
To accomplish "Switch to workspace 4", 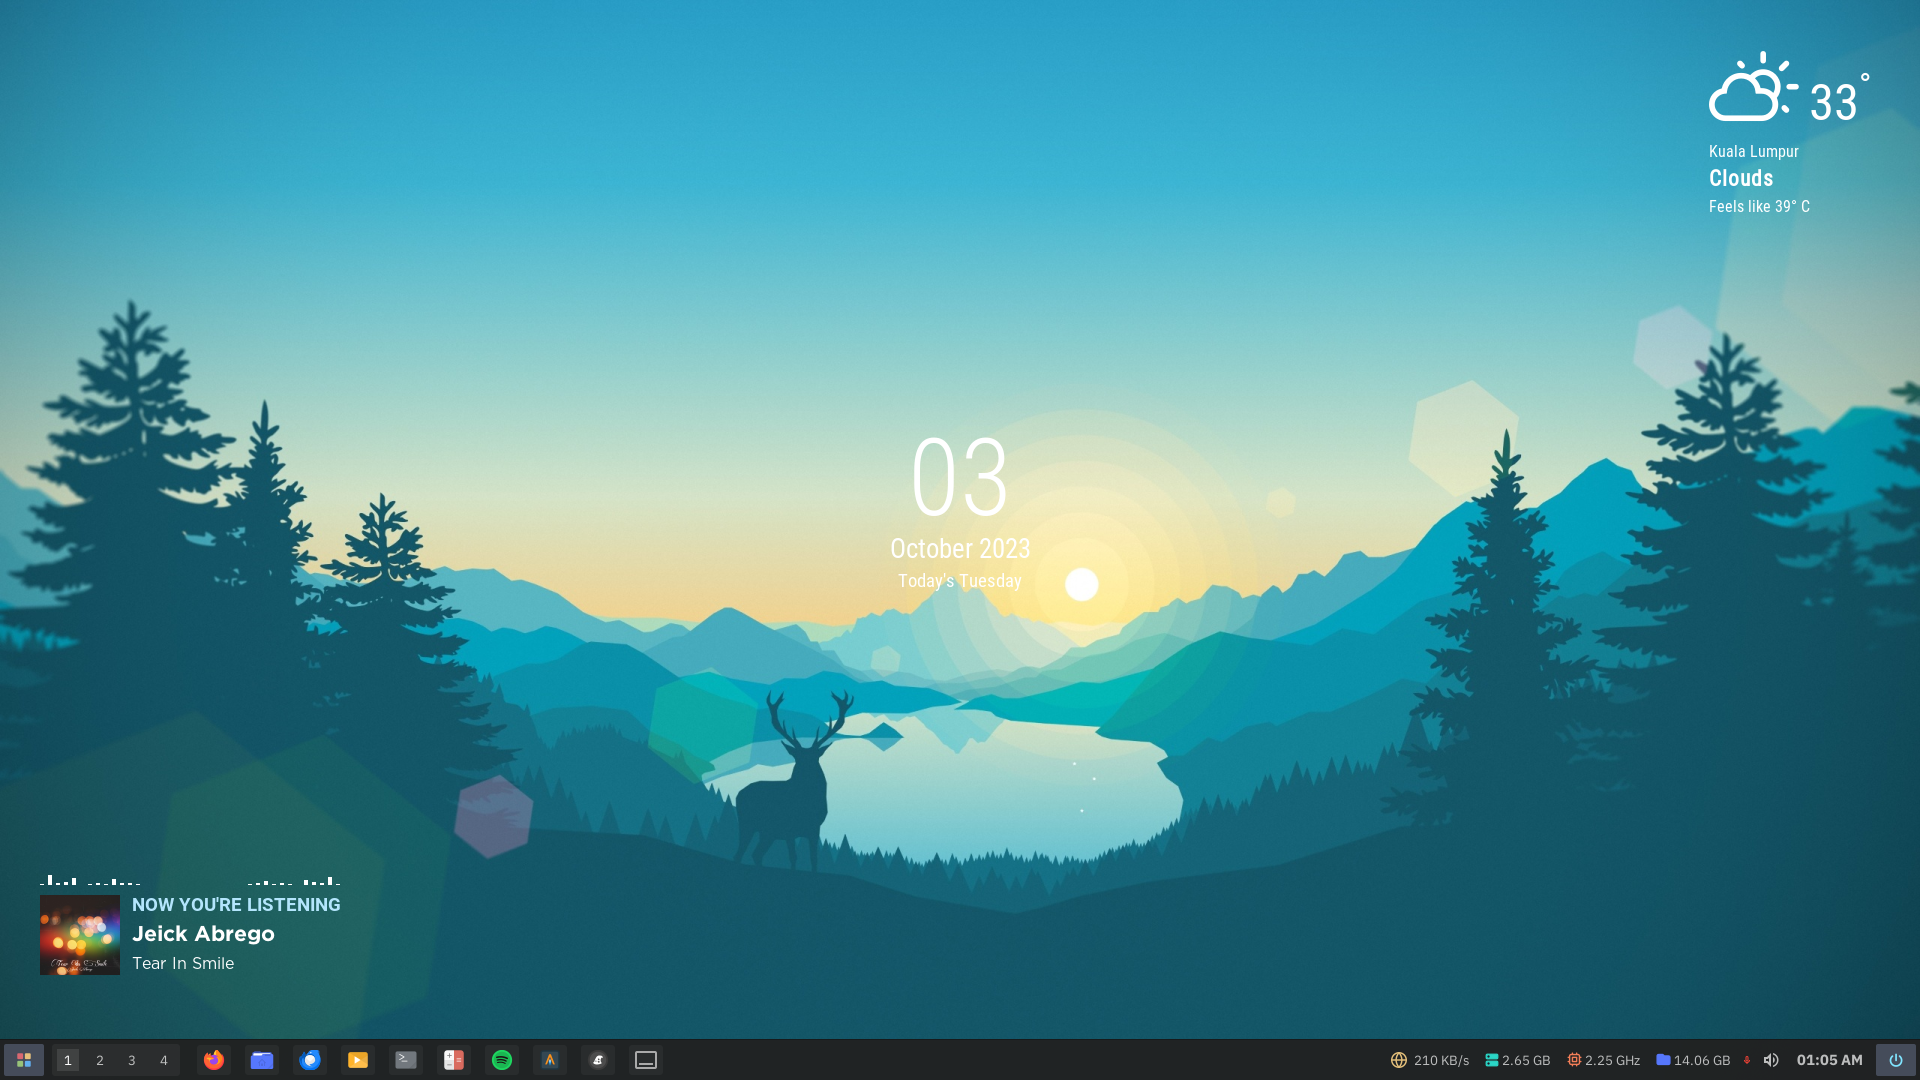I will tap(164, 1060).
